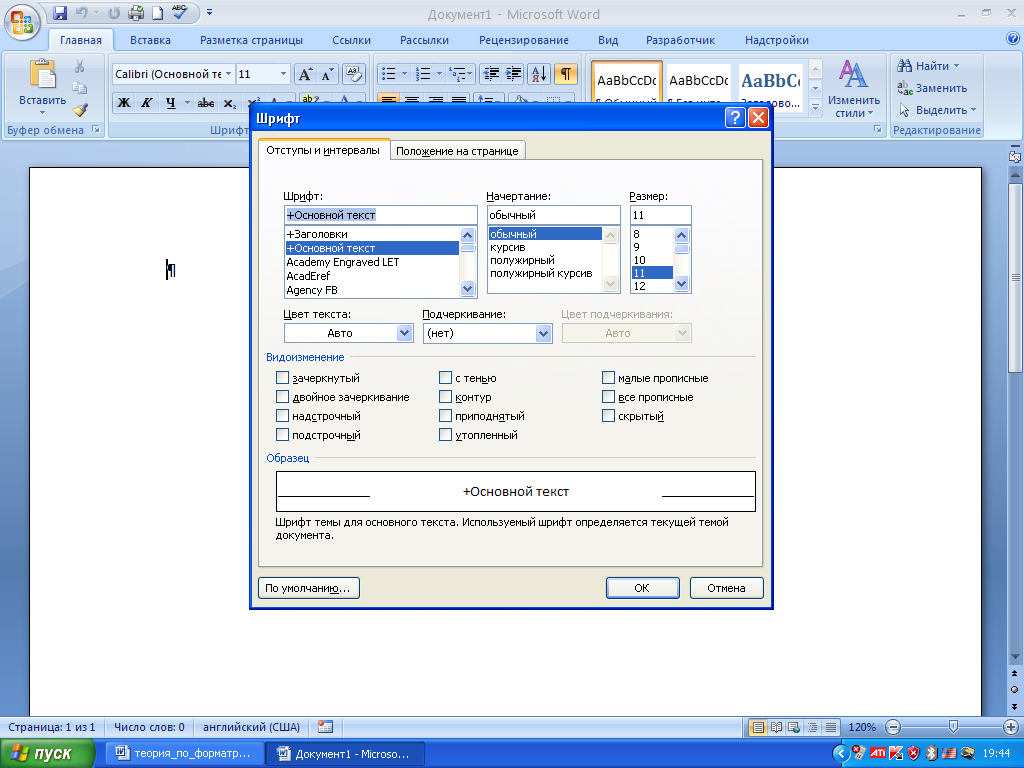This screenshot has width=1024, height=768.
Task: Toggle bold Ж in the ribbon
Action: click(x=123, y=103)
